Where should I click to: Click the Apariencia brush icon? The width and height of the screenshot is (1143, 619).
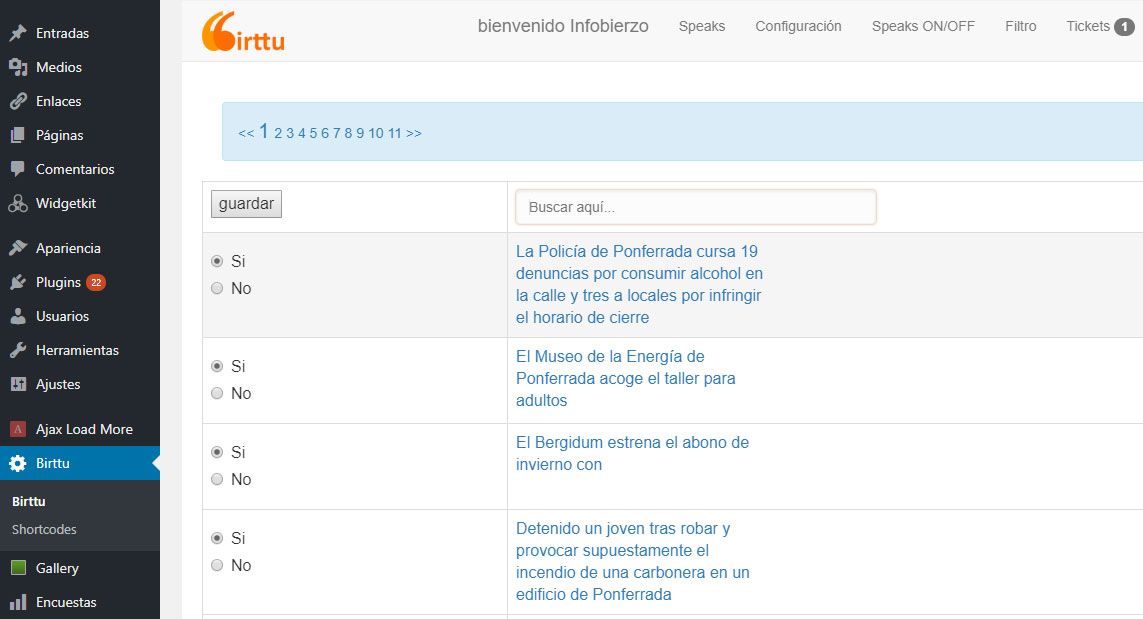pyautogui.click(x=18, y=248)
